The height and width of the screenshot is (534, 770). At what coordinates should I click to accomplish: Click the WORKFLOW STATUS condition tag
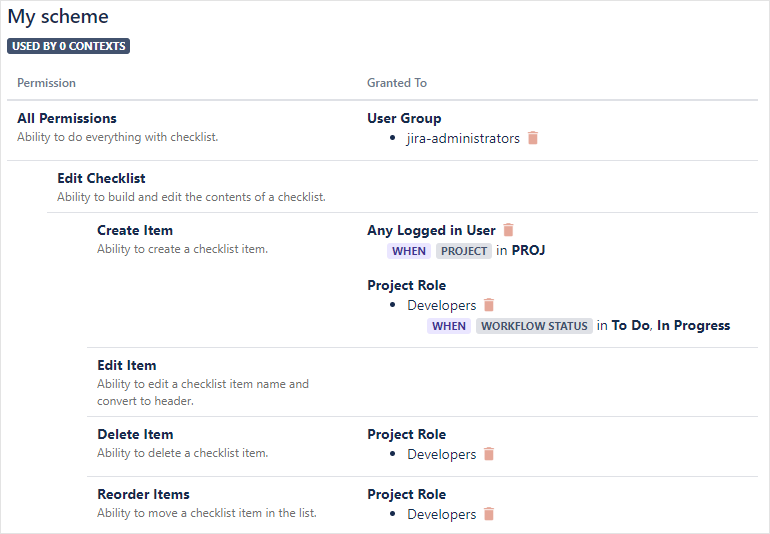[534, 326]
